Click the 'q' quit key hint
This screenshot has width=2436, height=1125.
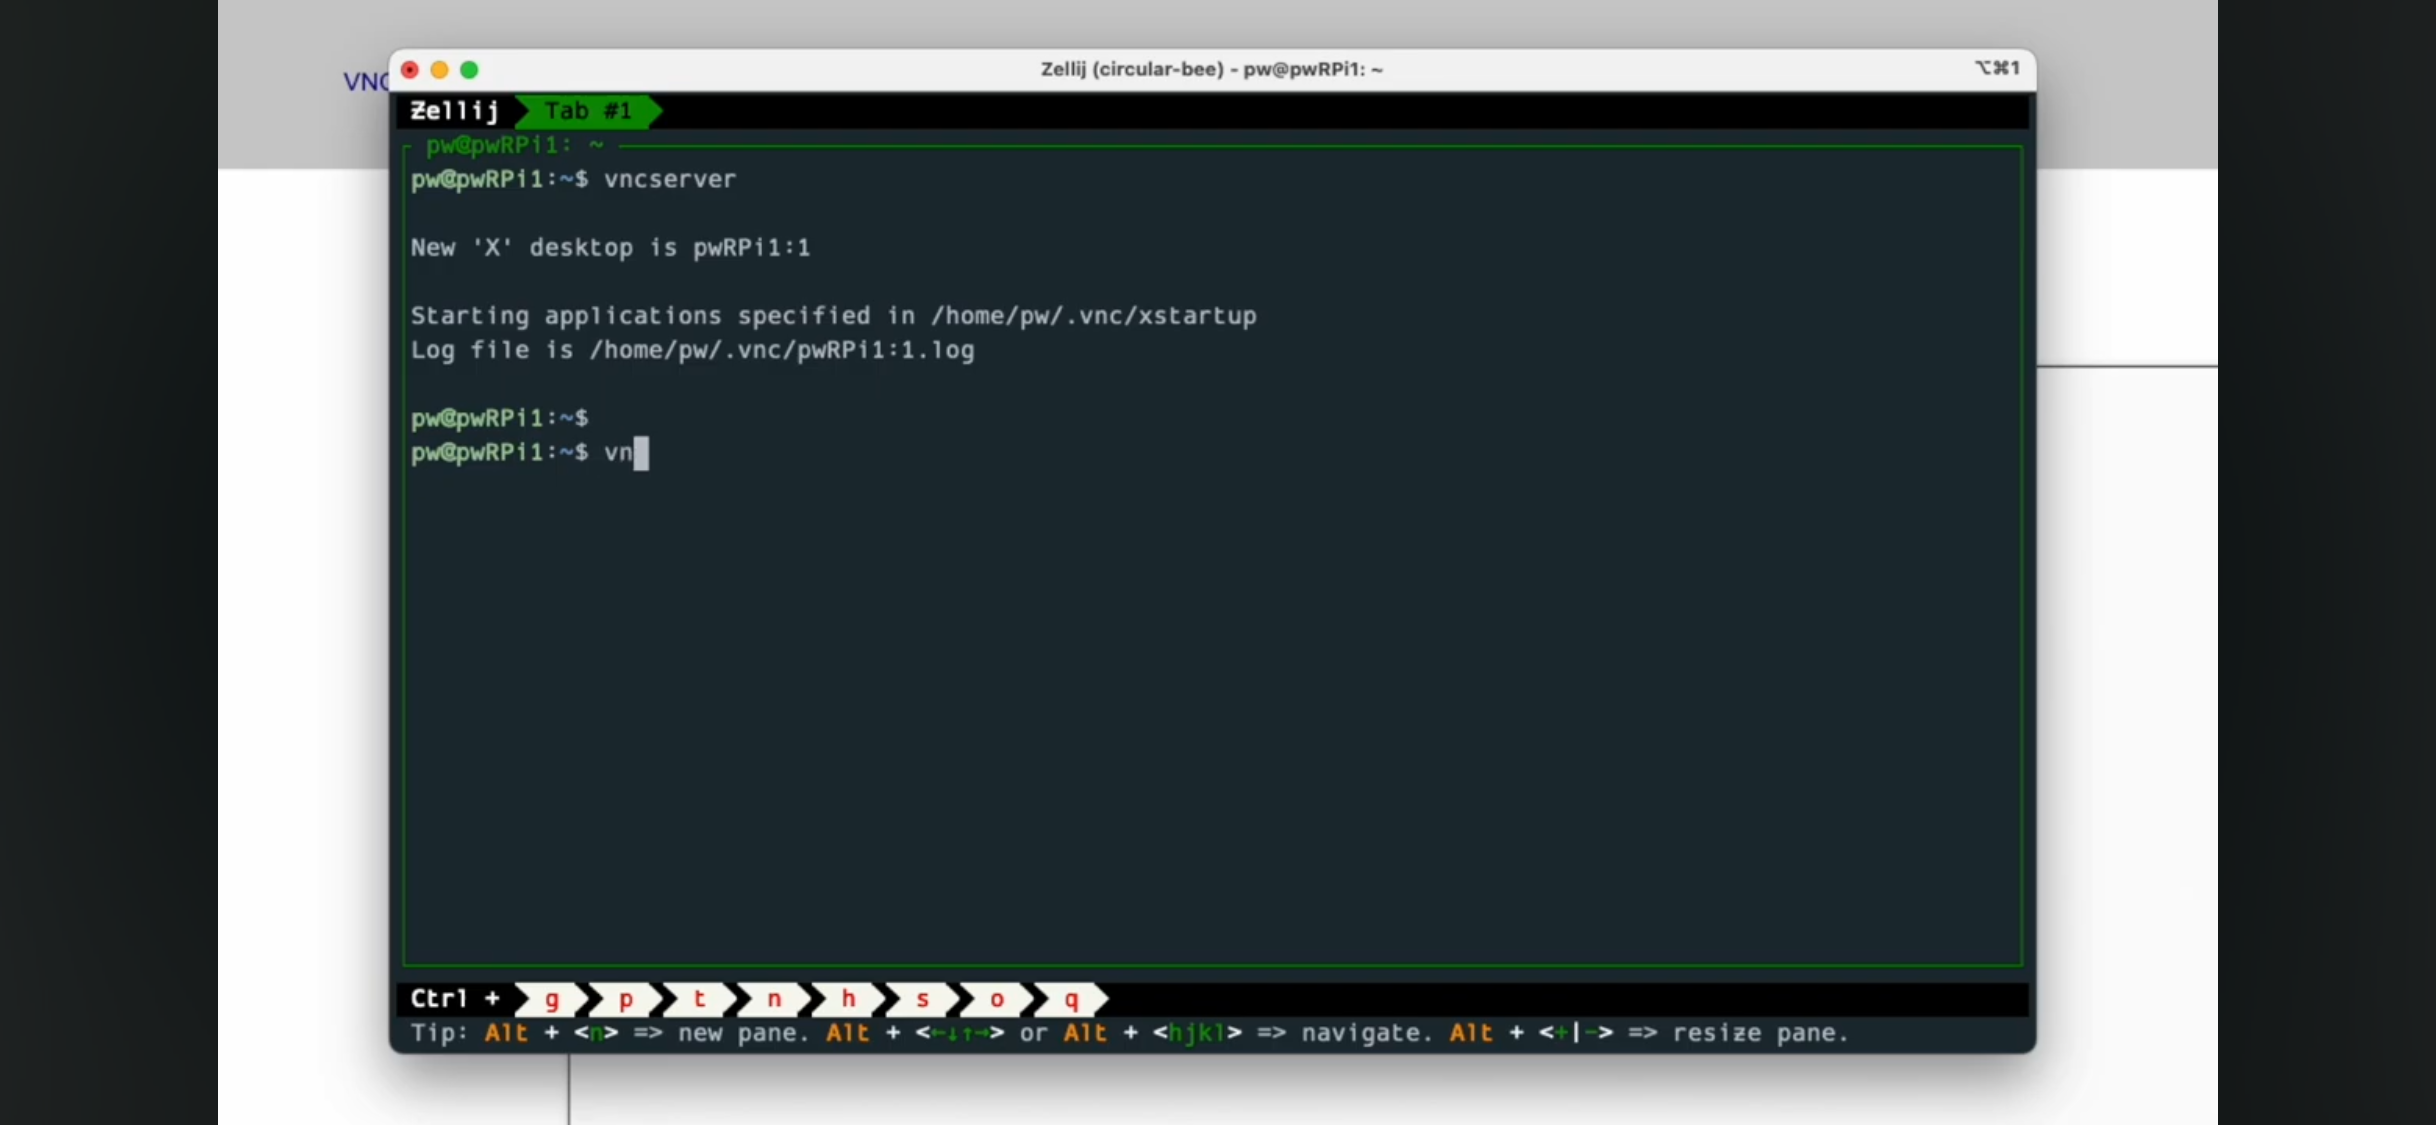pos(1071,999)
